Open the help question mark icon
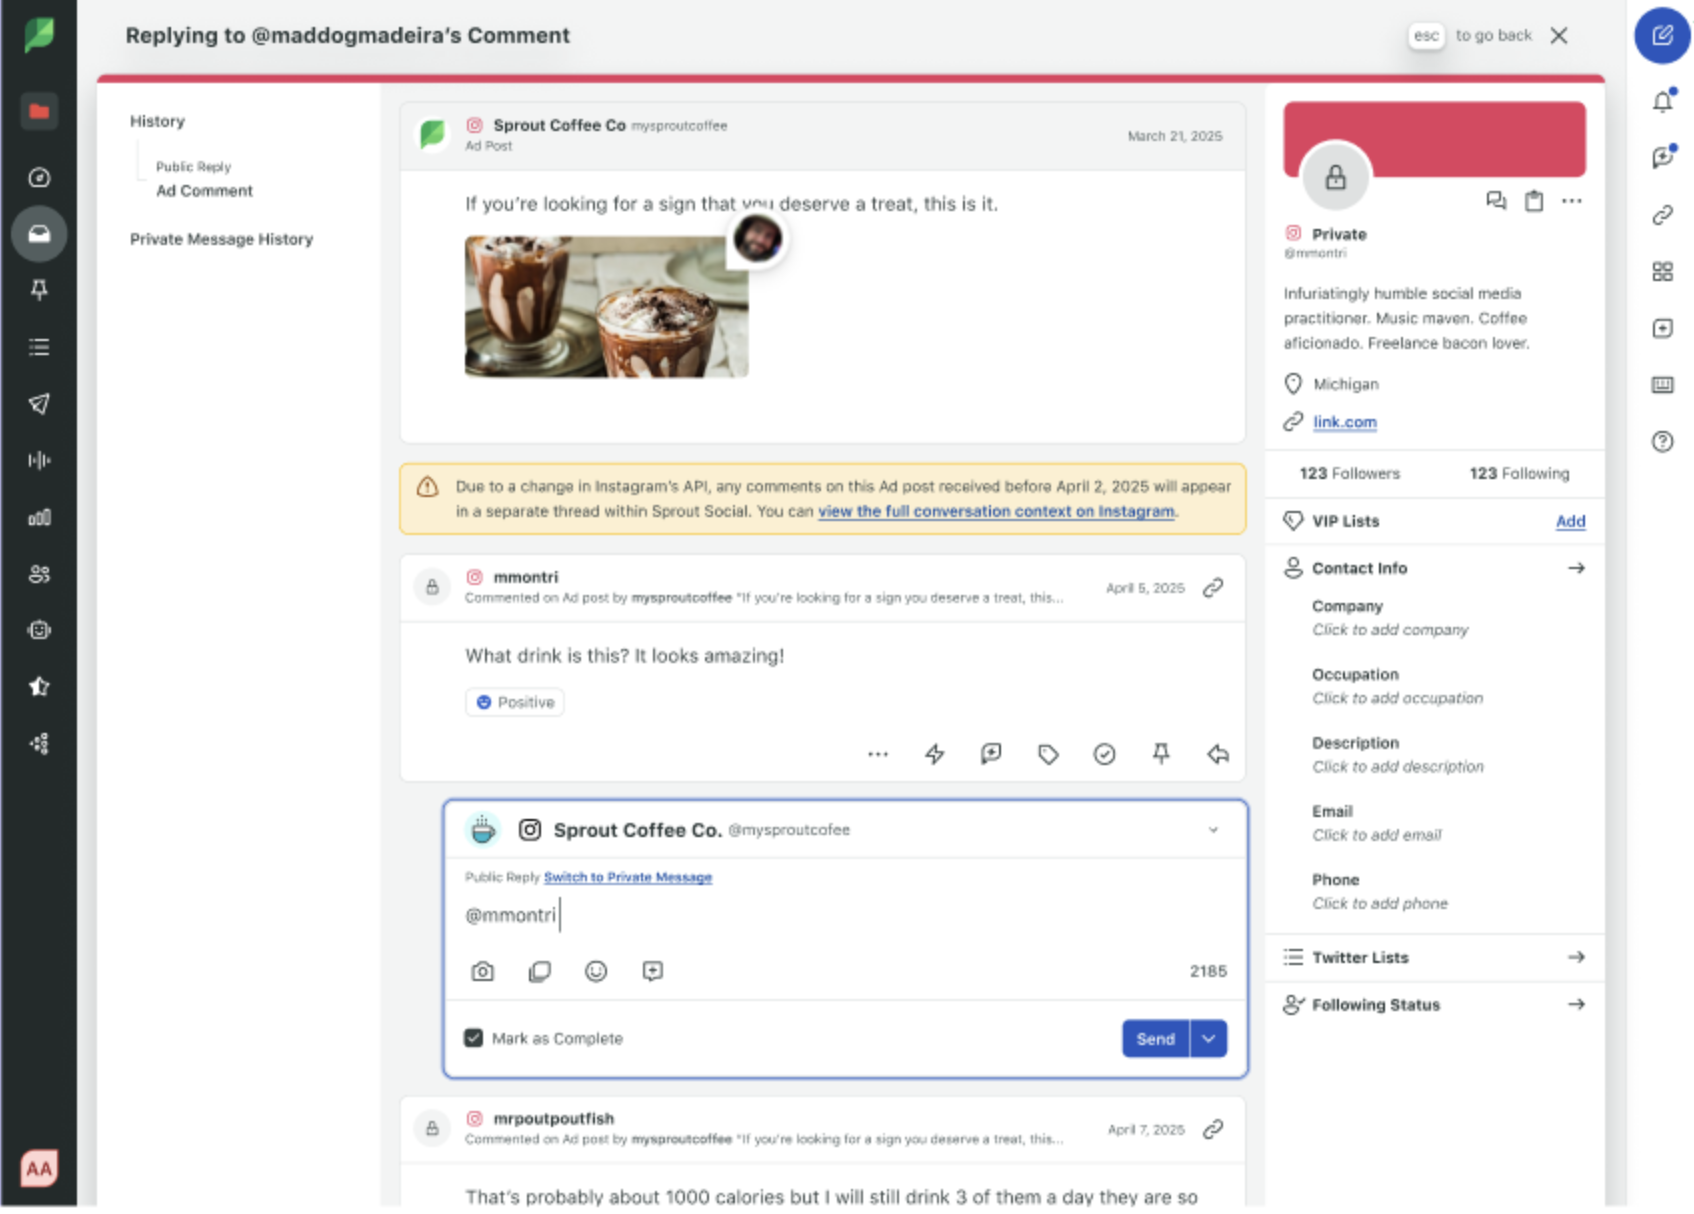This screenshot has height=1214, width=1694. tap(1662, 441)
